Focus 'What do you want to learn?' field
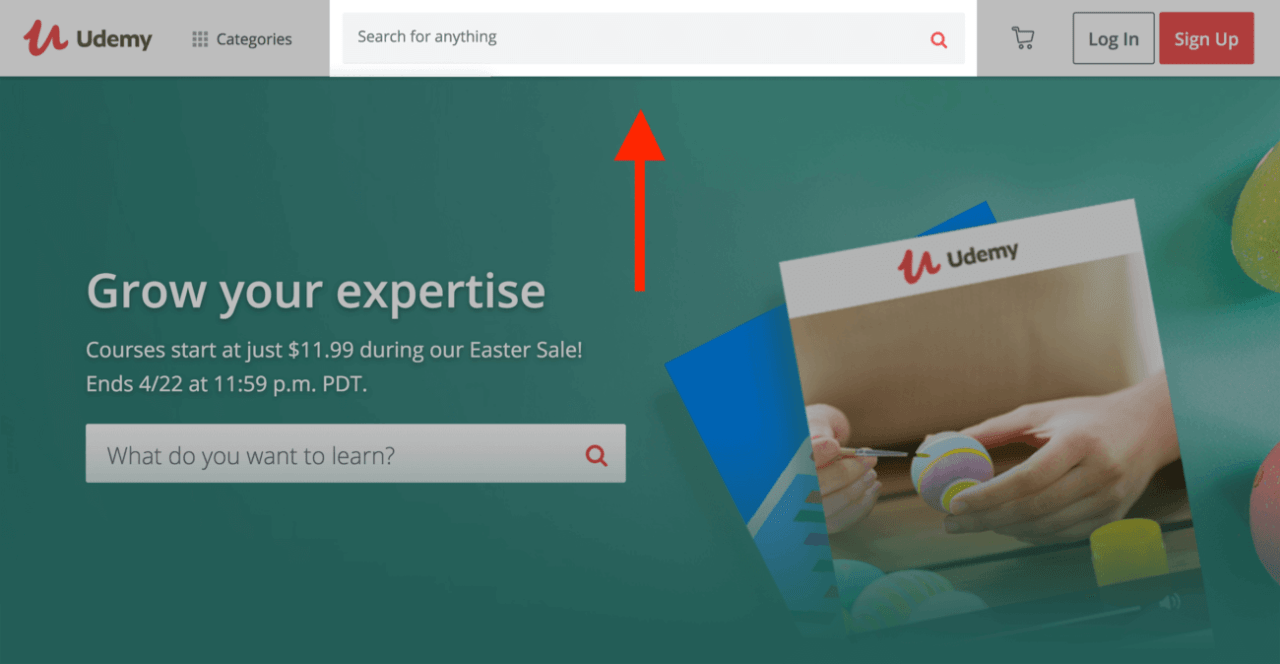Viewport: 1280px width, 664px height. coord(355,454)
